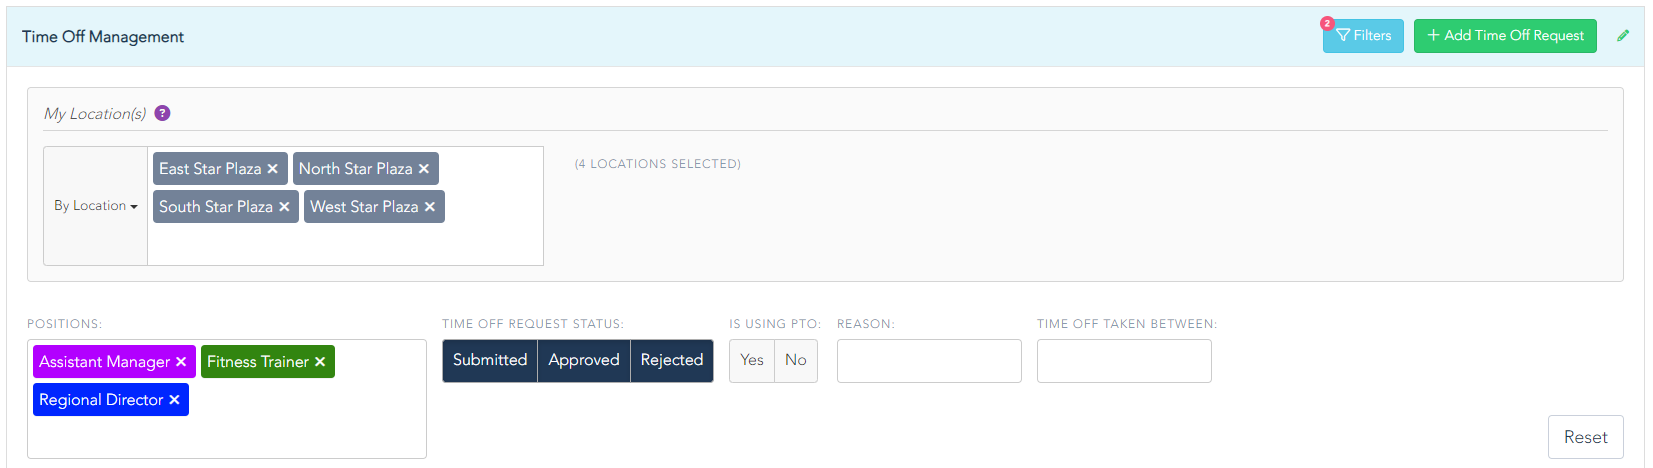This screenshot has height=468, width=1653.
Task: Remove South Star Plaza location tag
Action: 284,207
